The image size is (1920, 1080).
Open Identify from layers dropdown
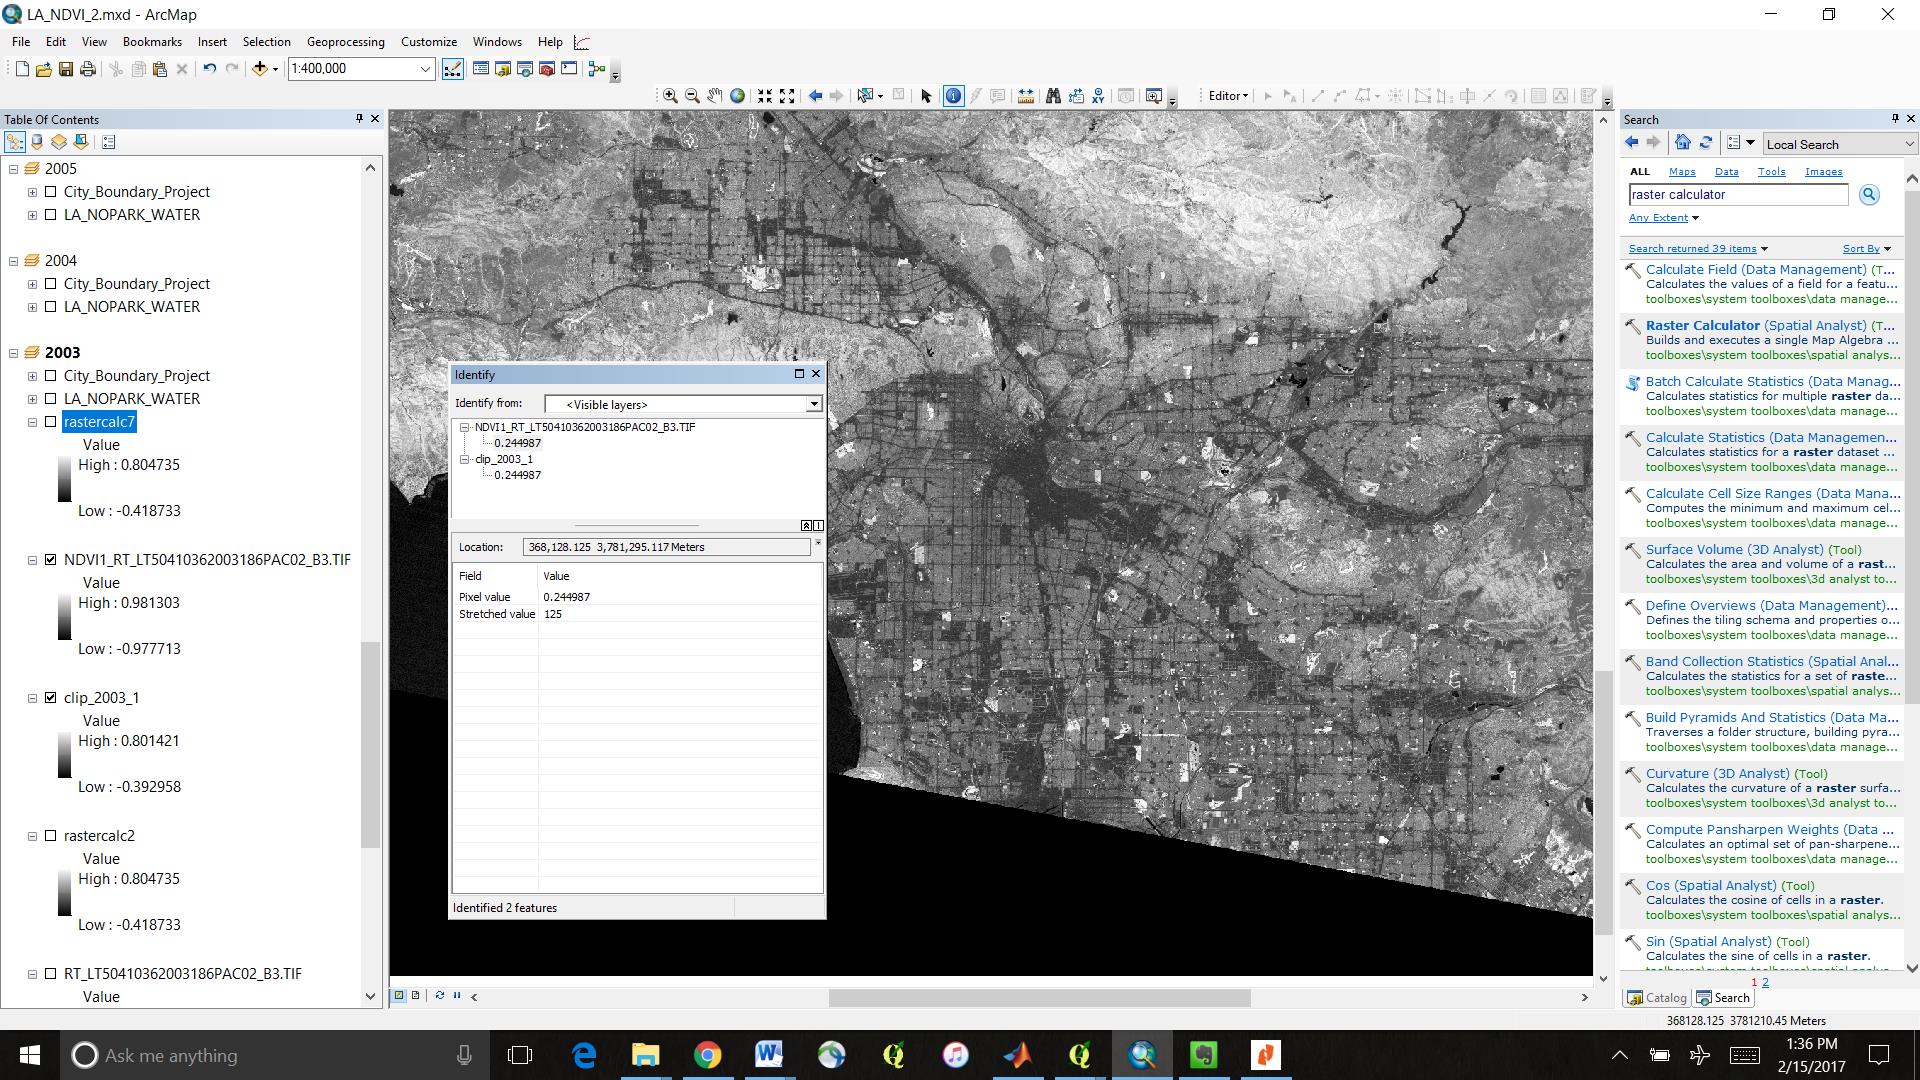(814, 404)
